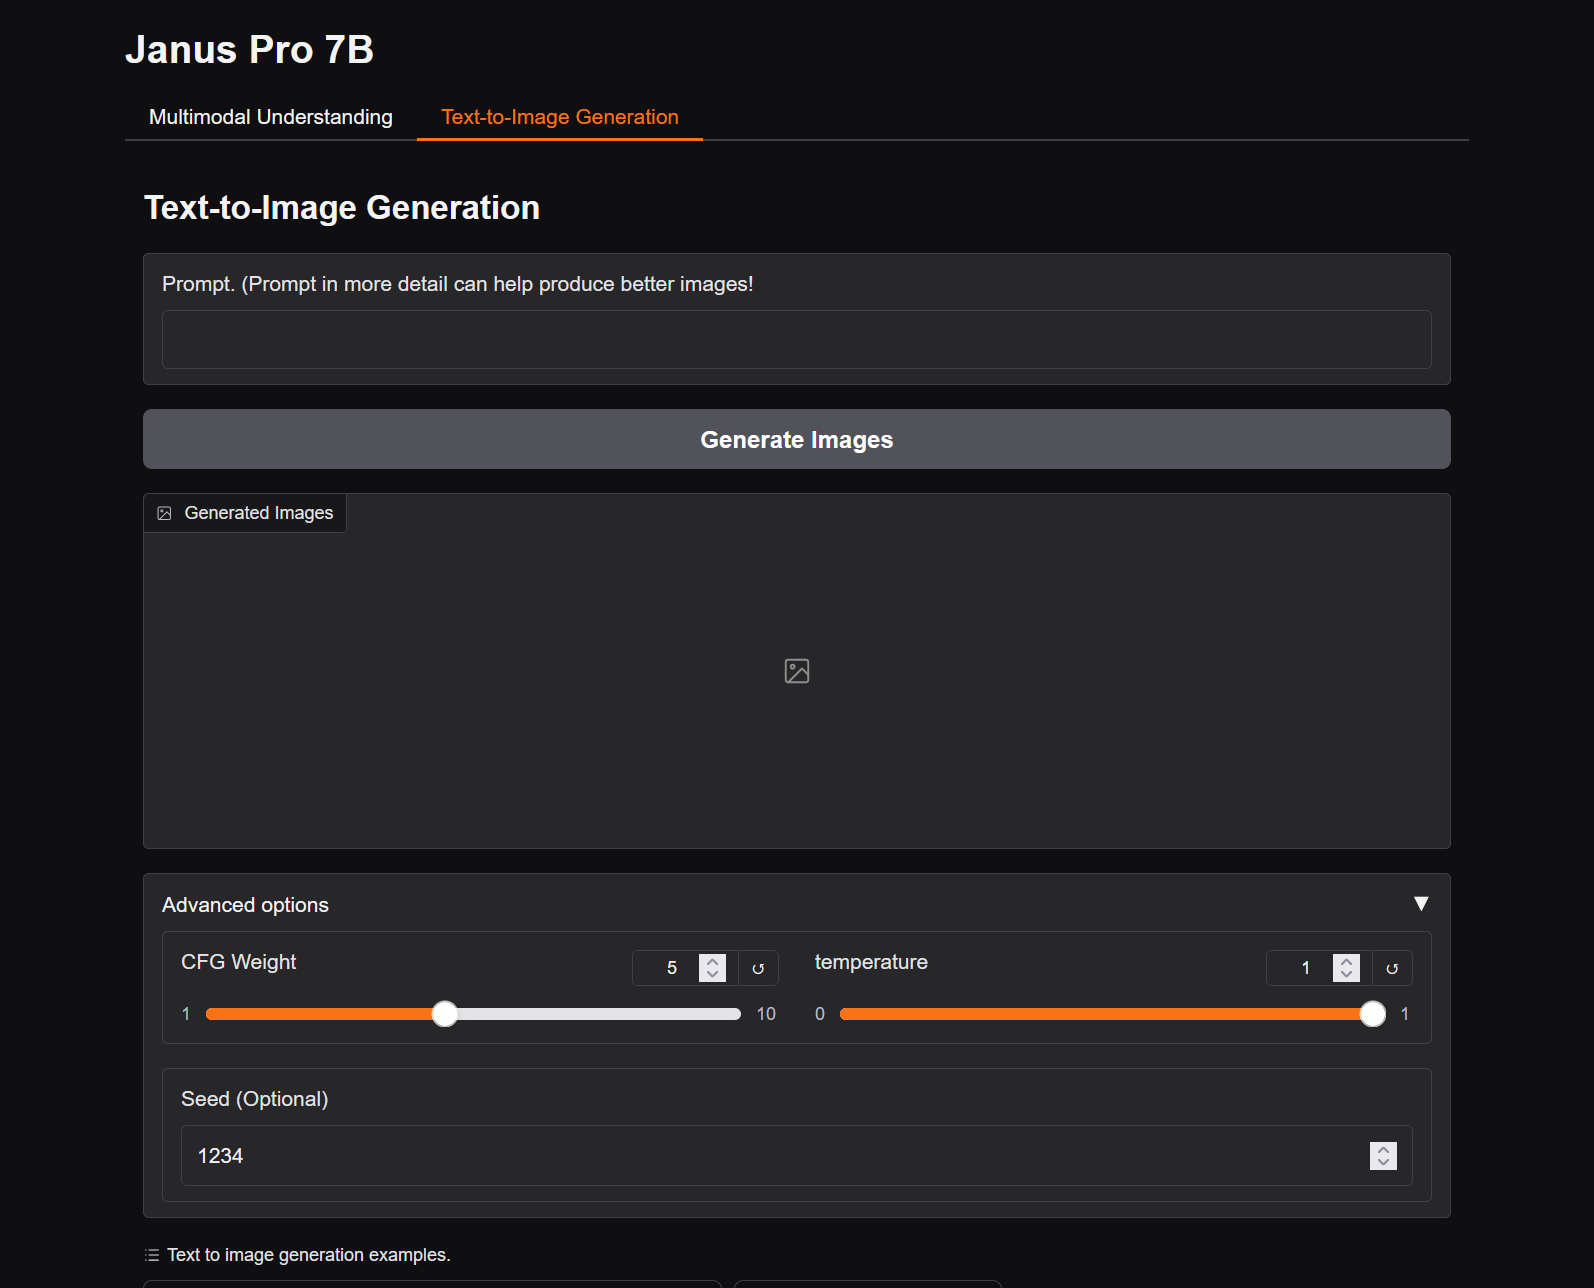1594x1288 pixels.
Task: Decrease CFG Weight with down stepper arrow
Action: click(x=712, y=975)
